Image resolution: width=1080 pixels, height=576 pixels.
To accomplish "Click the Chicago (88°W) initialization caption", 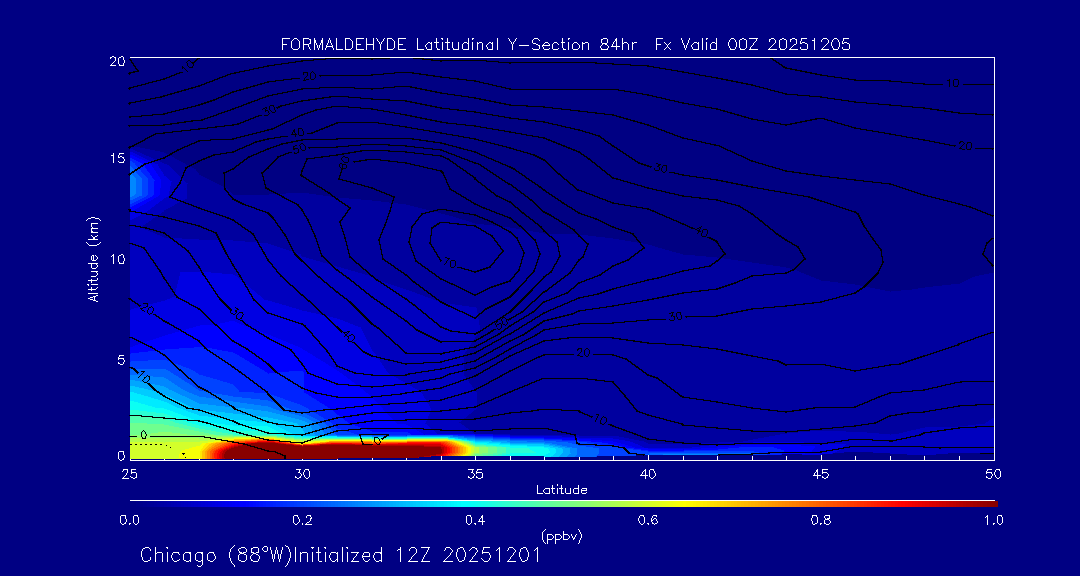I will [x=340, y=555].
